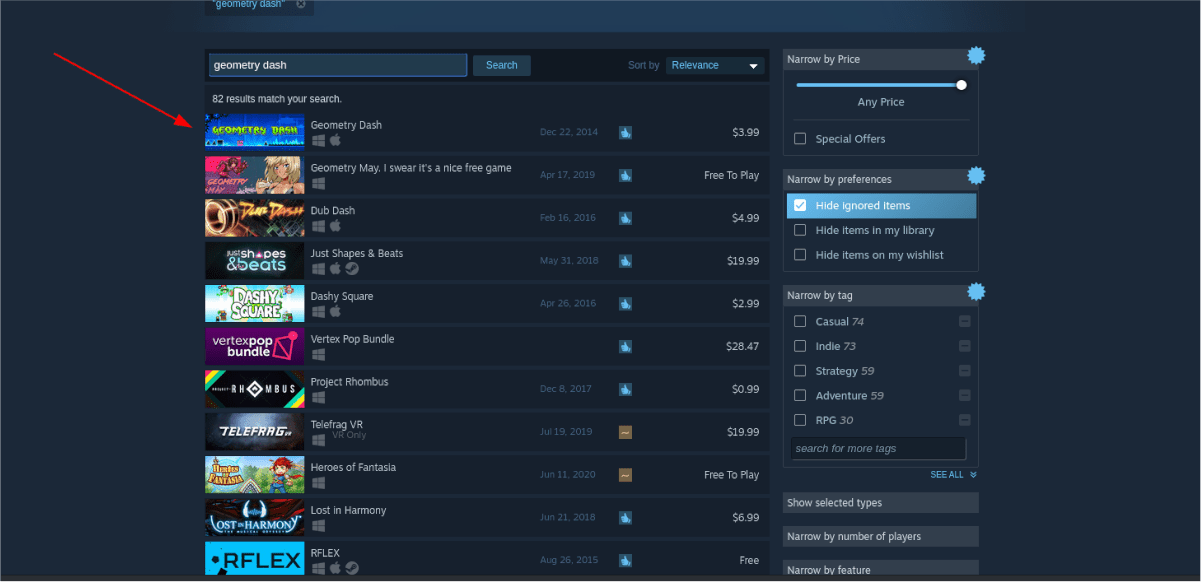
Task: Exclude the Strategy tag with its minus icon
Action: coord(964,371)
